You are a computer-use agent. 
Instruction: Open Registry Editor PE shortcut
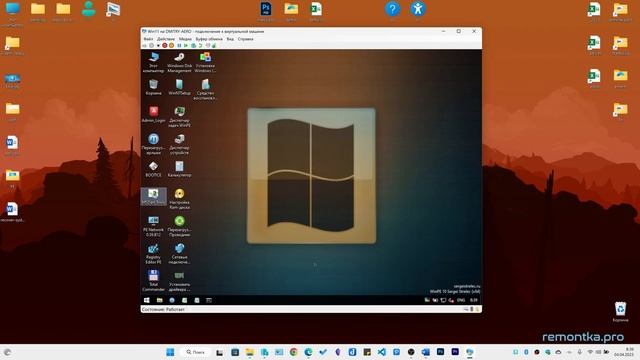coord(153,253)
